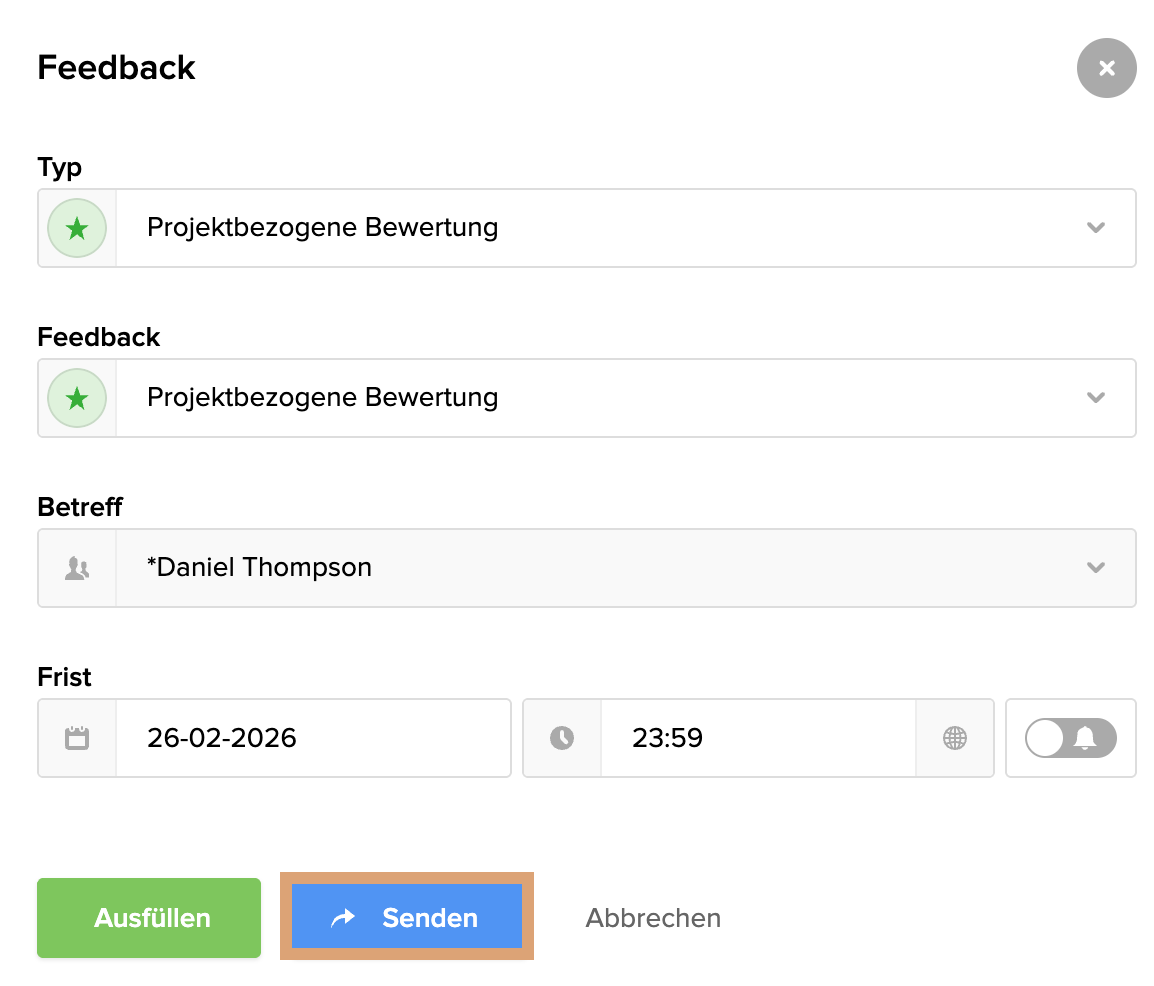Click the arrow icon on the Senden button
The width and height of the screenshot is (1154, 986).
click(x=343, y=918)
